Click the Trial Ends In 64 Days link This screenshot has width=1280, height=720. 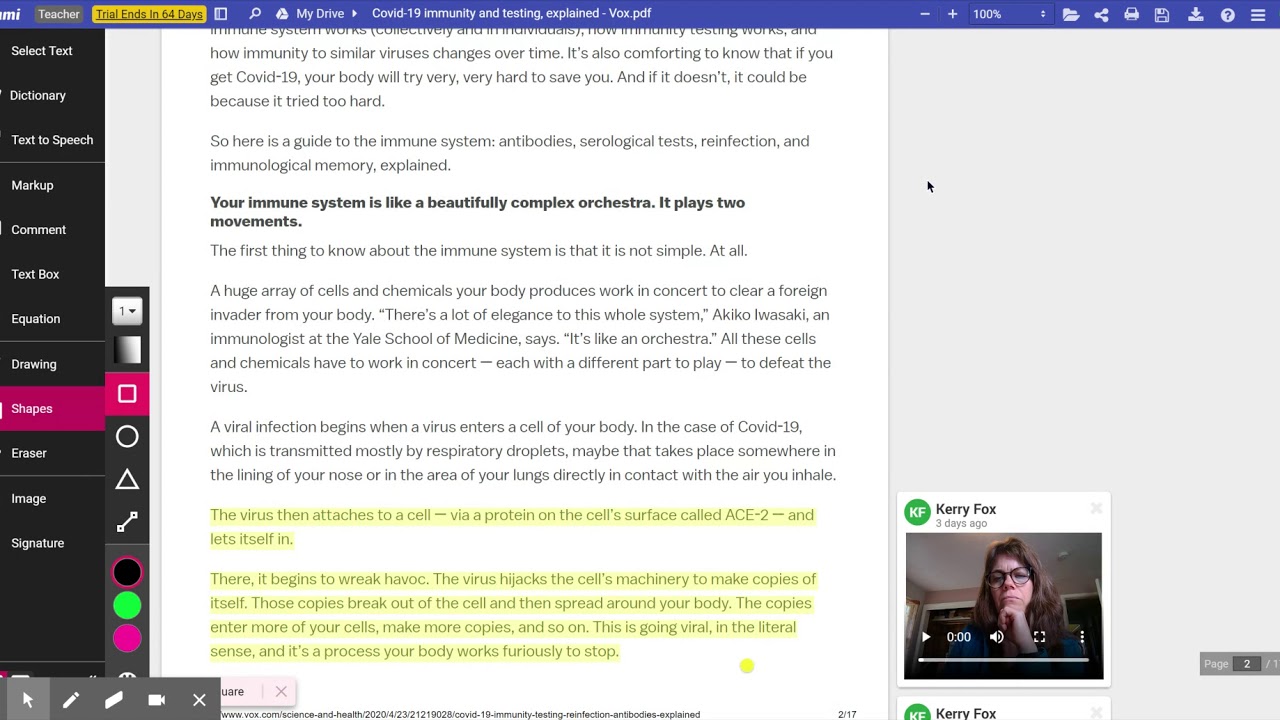[149, 14]
